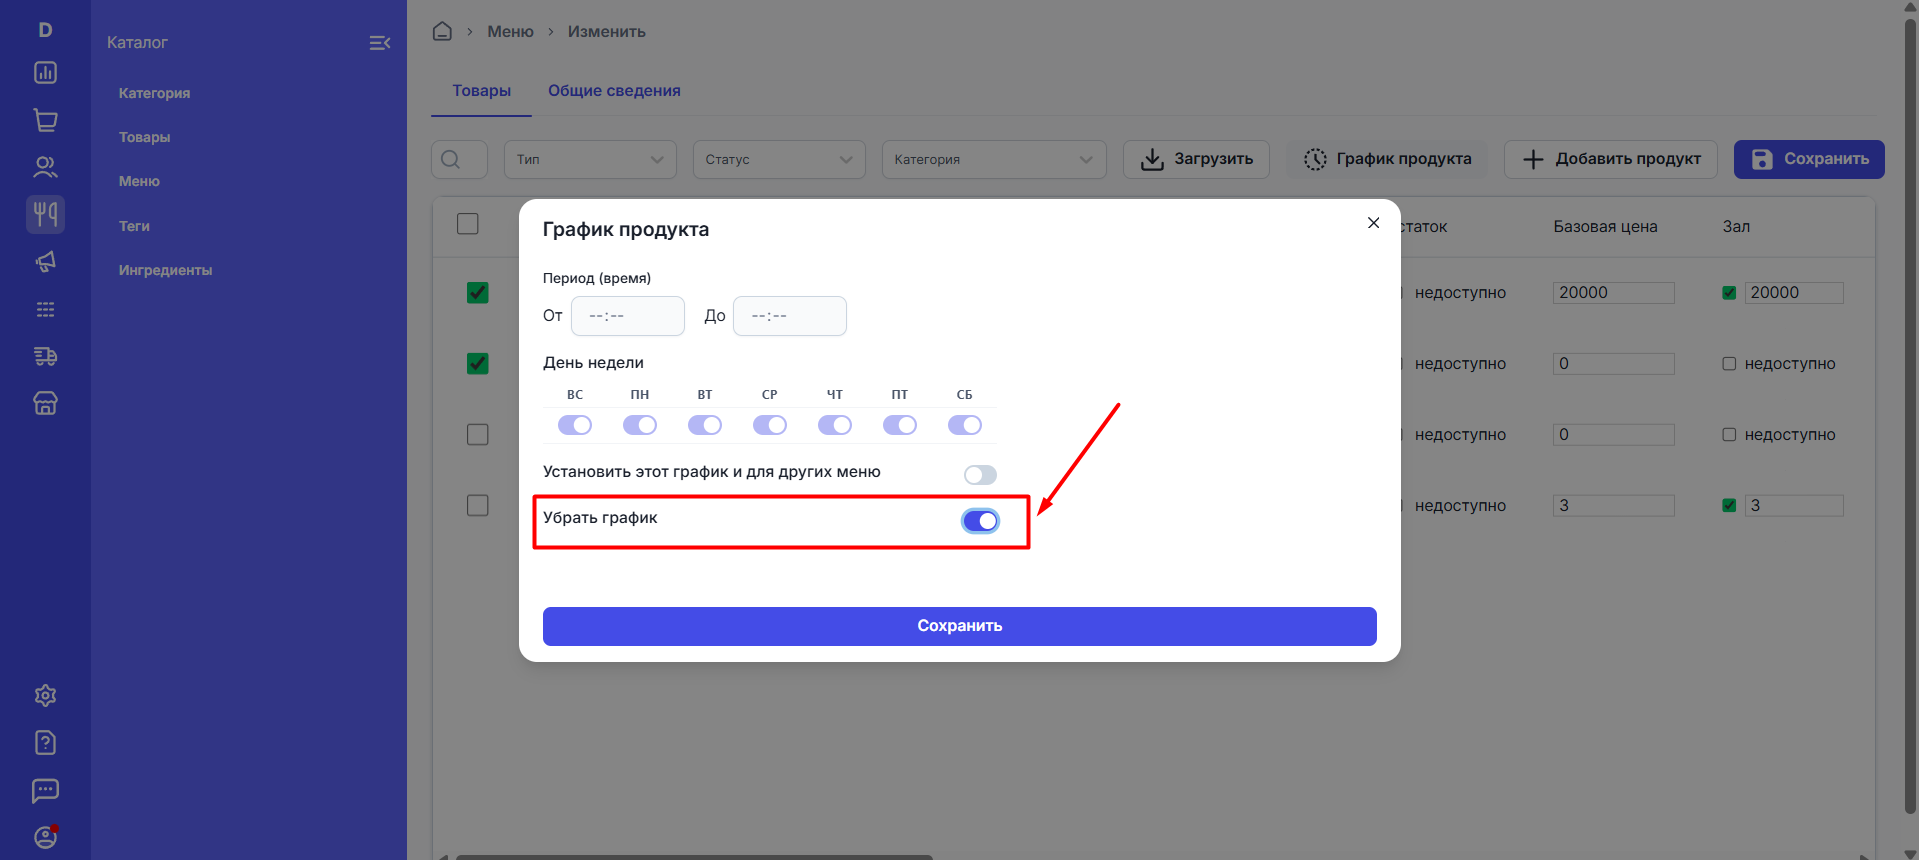The image size is (1919, 860).
Task: Expand the "Категория" filter dropdown
Action: (993, 160)
